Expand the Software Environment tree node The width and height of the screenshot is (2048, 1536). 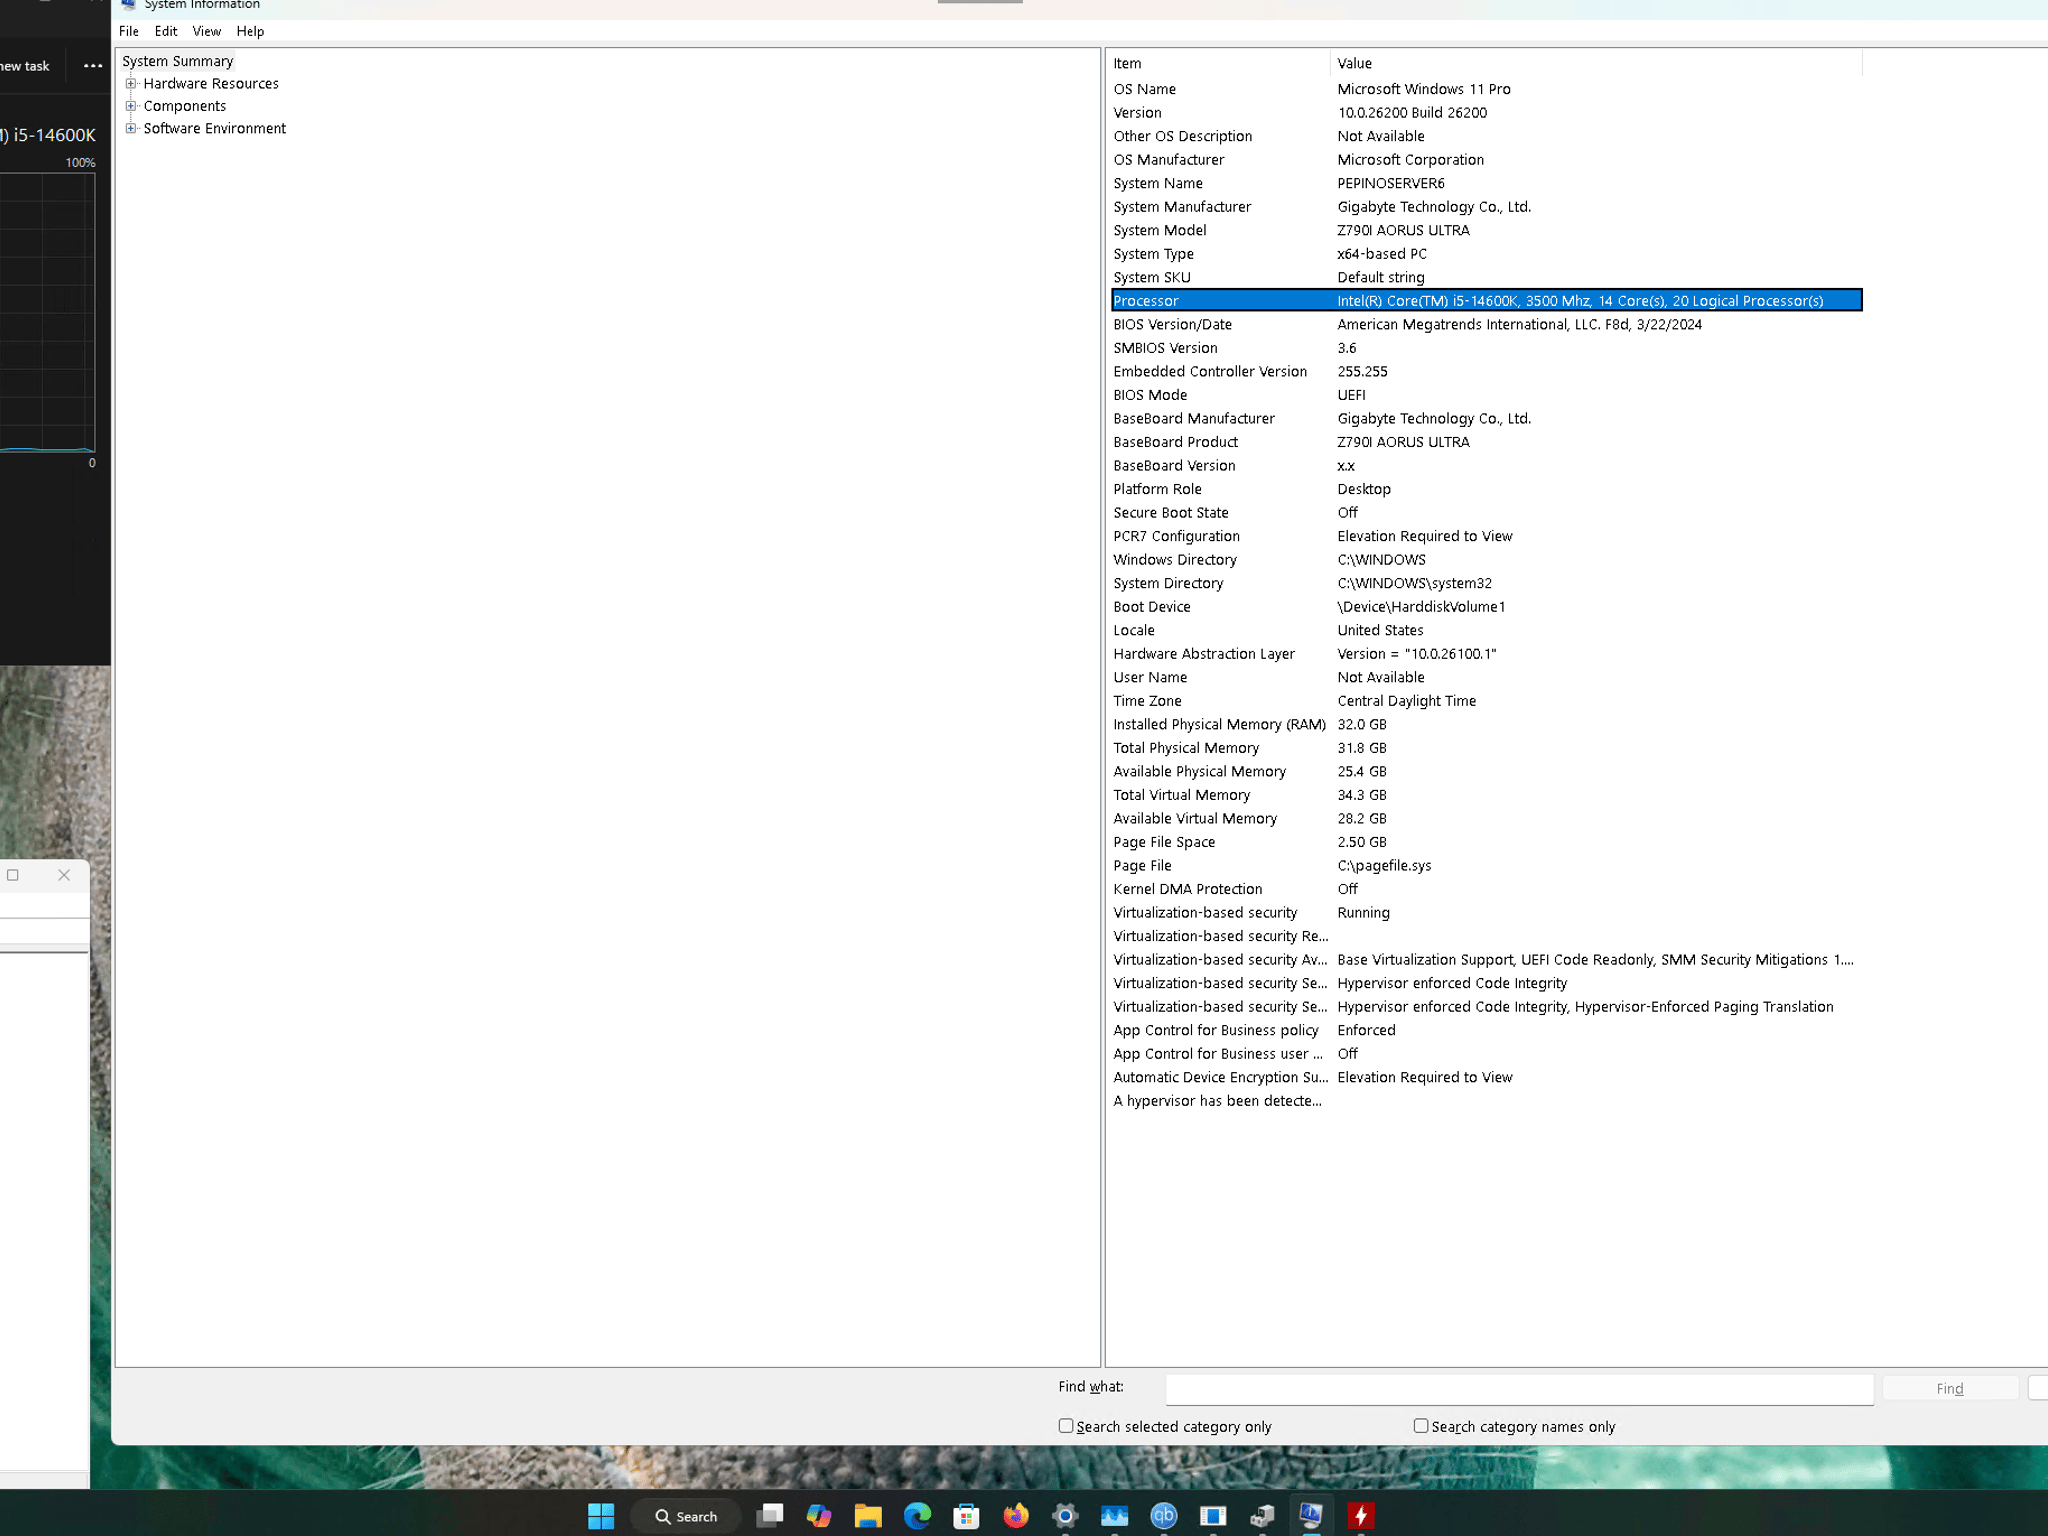[x=131, y=128]
